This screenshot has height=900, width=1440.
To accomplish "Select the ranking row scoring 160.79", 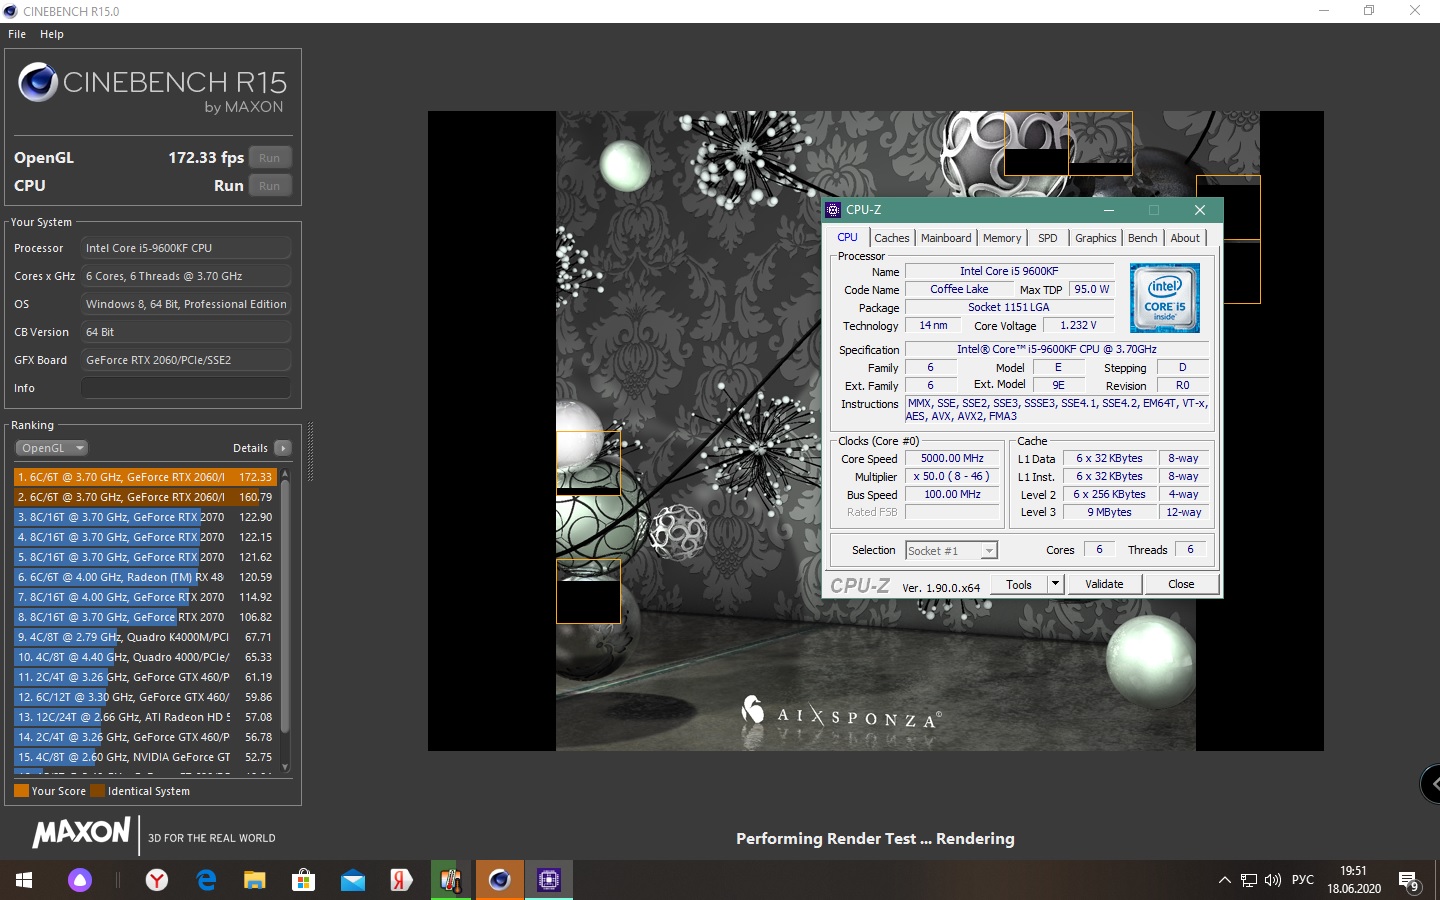I will point(145,497).
